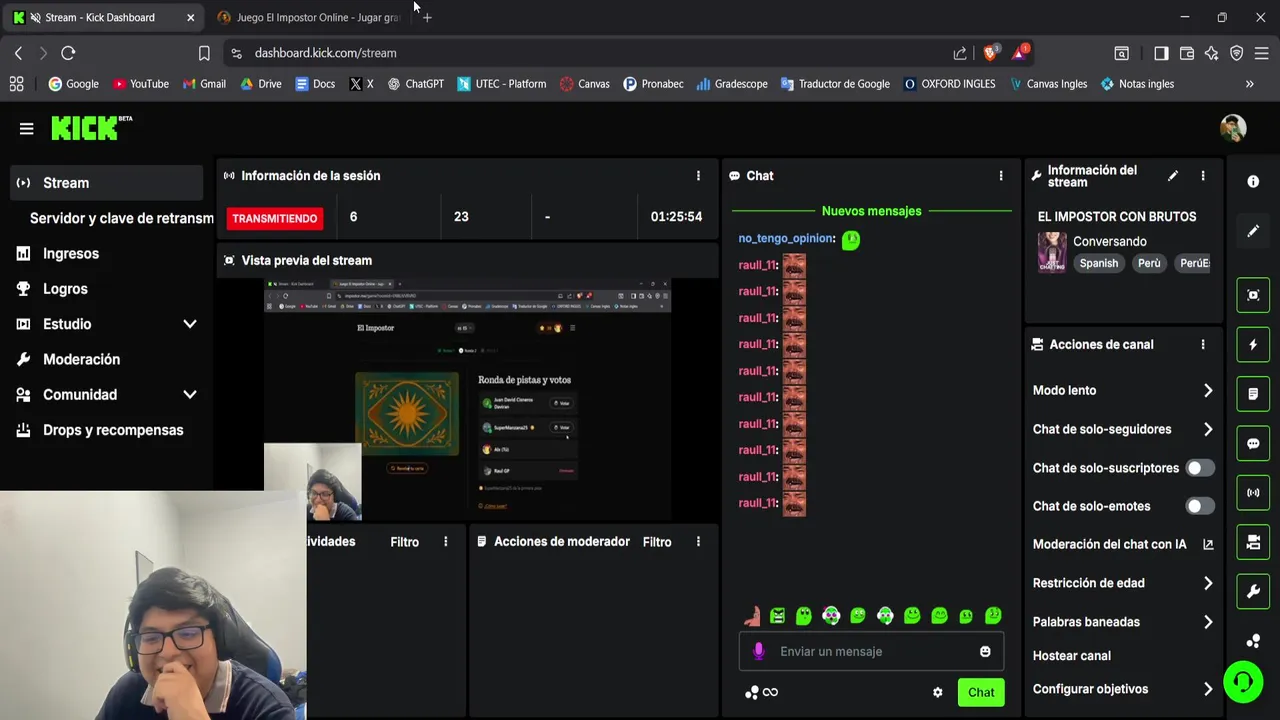
Task: Toggle the browser sidebar panel icon
Action: (1161, 53)
